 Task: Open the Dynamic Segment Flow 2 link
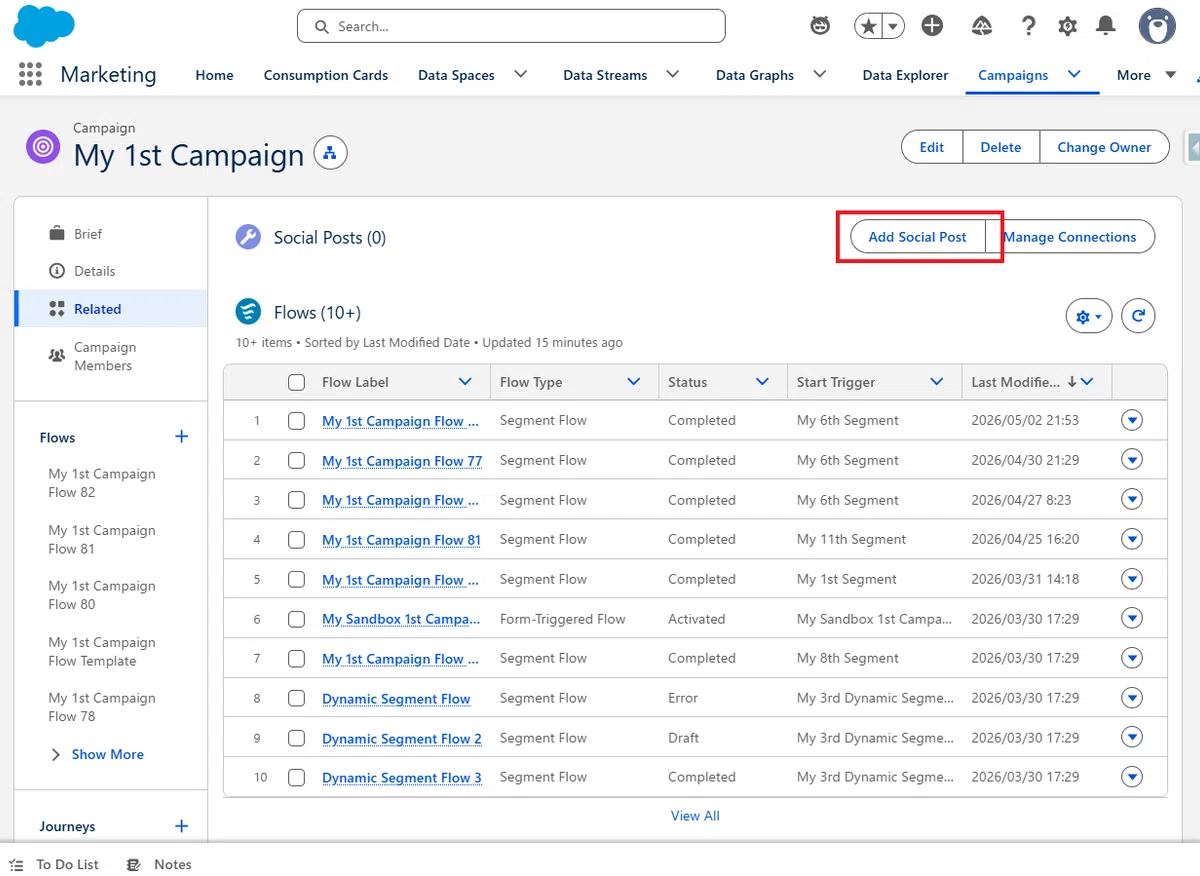(402, 738)
